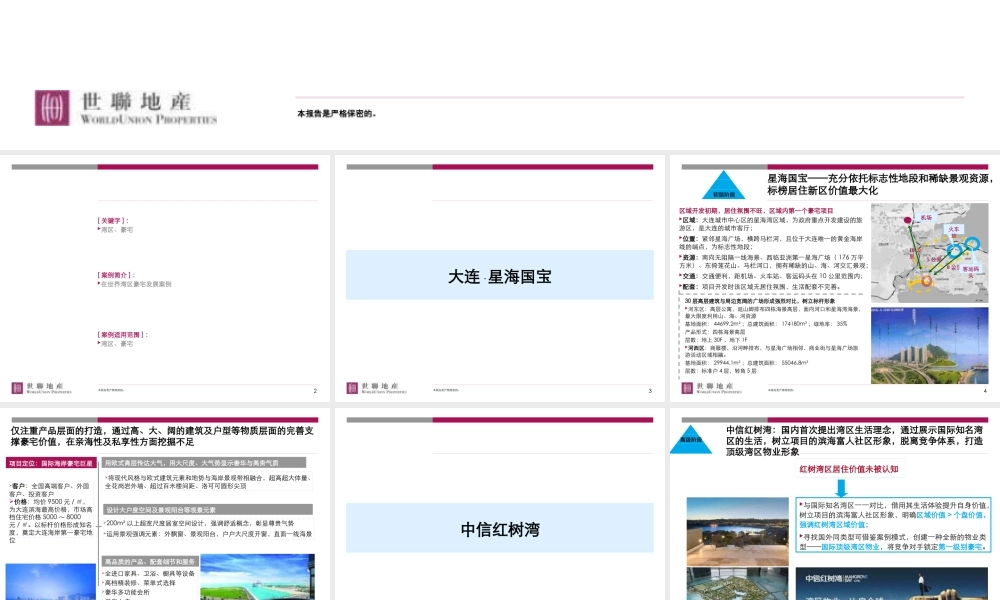1000x600 pixels.
Task: Click the '[案例适用范围]:' heading
Action: coord(122,334)
